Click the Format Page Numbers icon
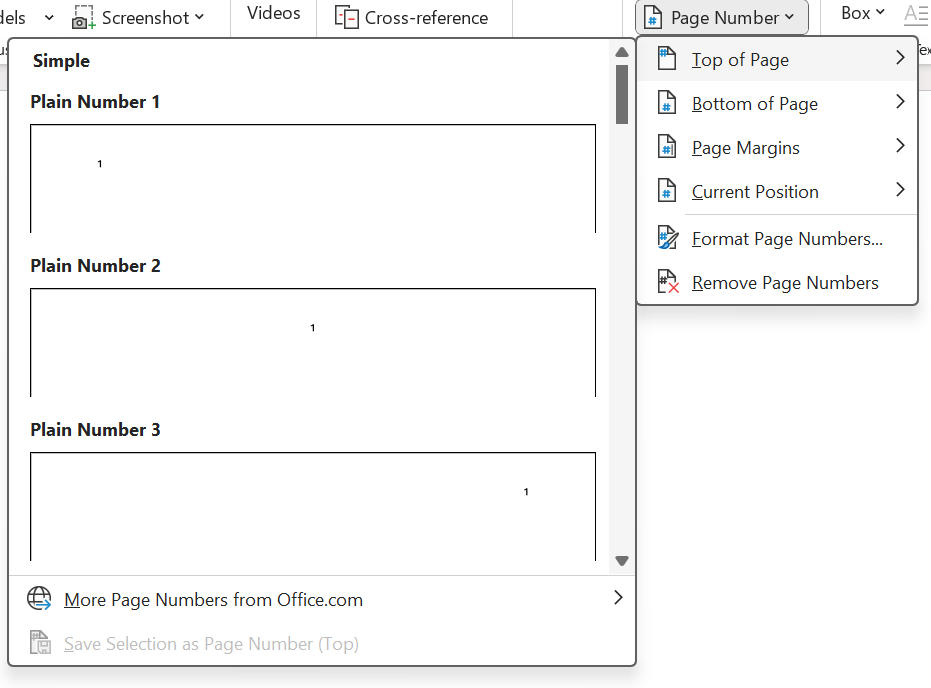 (x=668, y=237)
